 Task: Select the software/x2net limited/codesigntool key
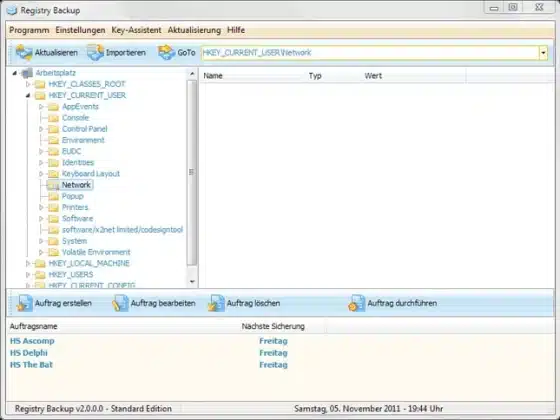(x=122, y=230)
